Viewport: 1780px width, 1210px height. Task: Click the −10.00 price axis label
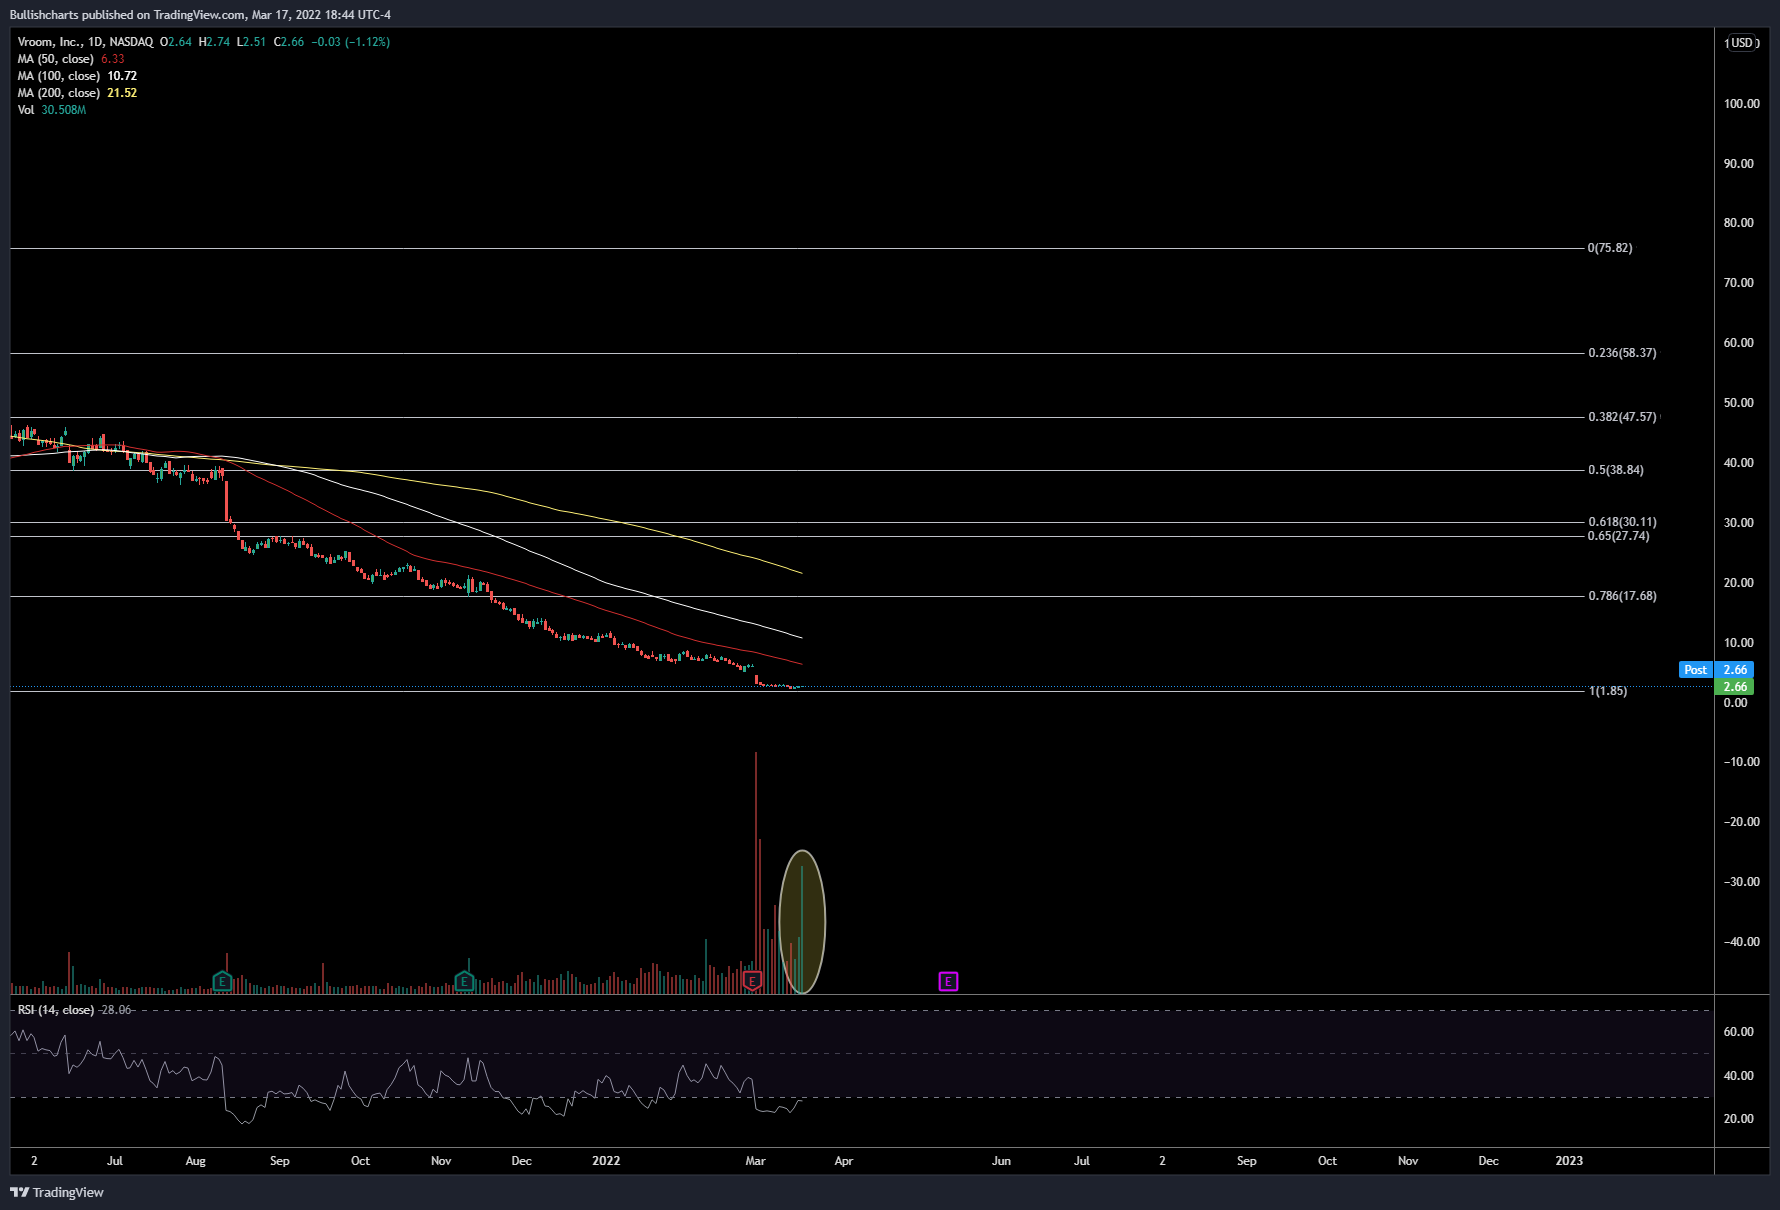(1742, 762)
